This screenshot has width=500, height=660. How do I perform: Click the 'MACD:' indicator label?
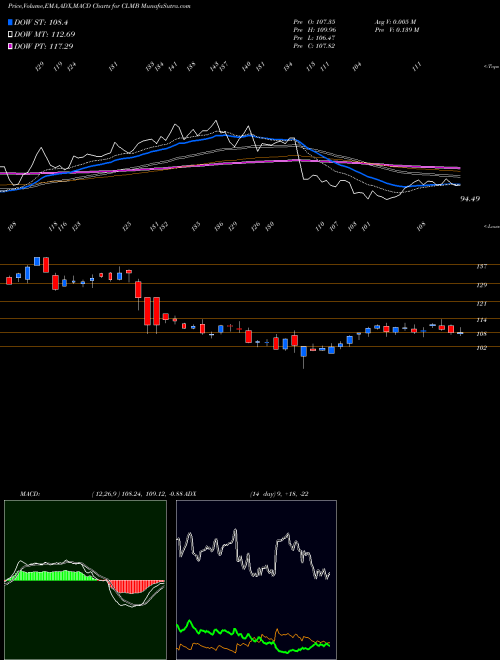(30, 494)
